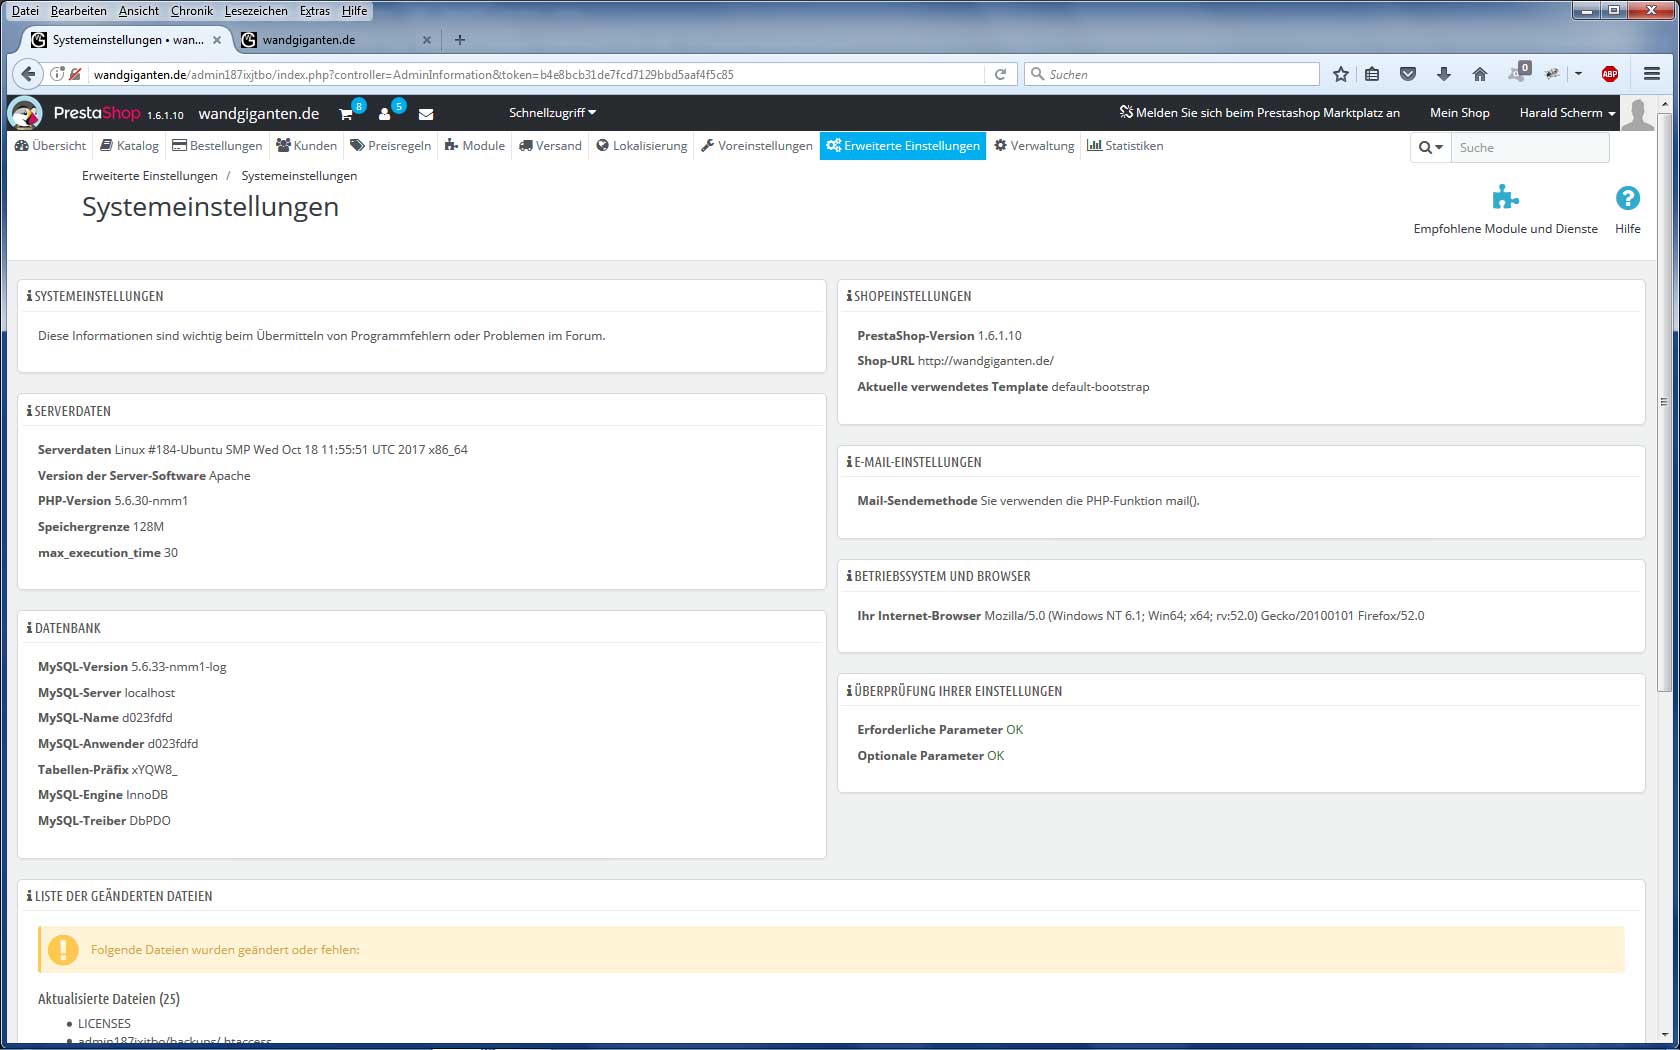Click Systemeinstellungen breadcrumb link
The height and width of the screenshot is (1050, 1680).
point(299,176)
